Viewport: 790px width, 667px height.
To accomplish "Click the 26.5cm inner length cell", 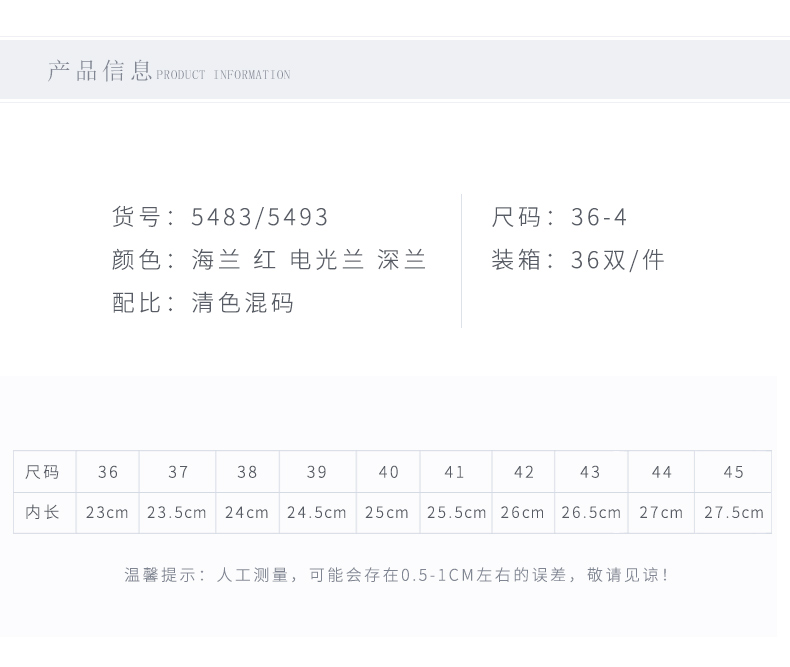I will (x=591, y=512).
